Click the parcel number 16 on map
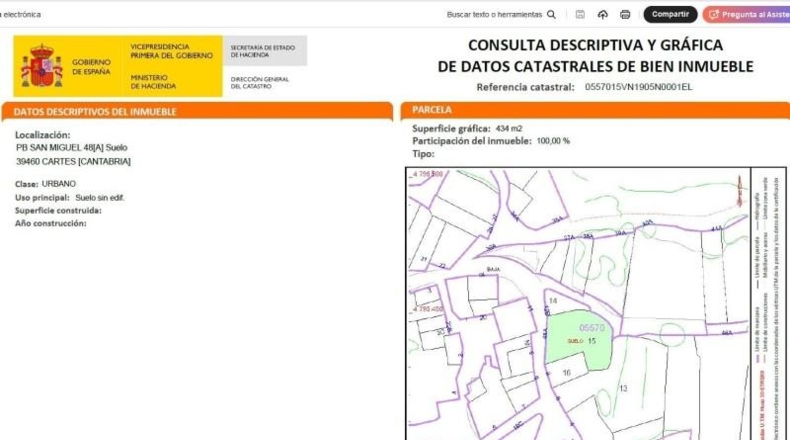The image size is (790, 440). pyautogui.click(x=567, y=373)
